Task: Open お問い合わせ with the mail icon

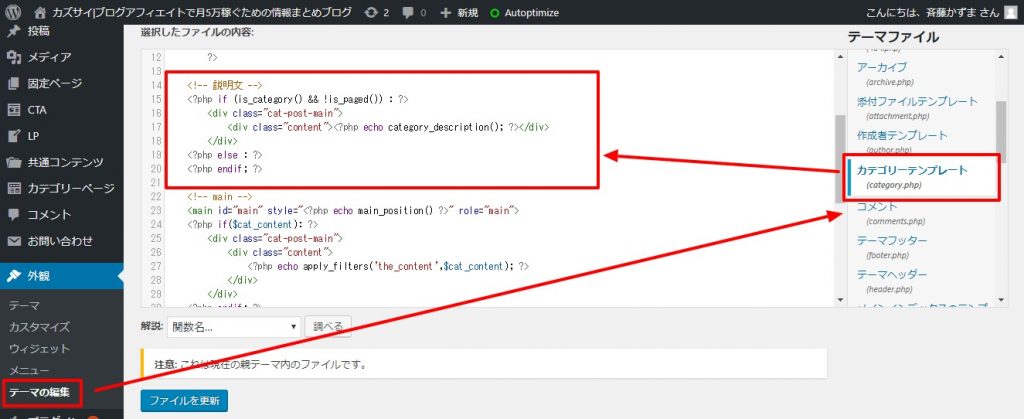Action: (58, 240)
